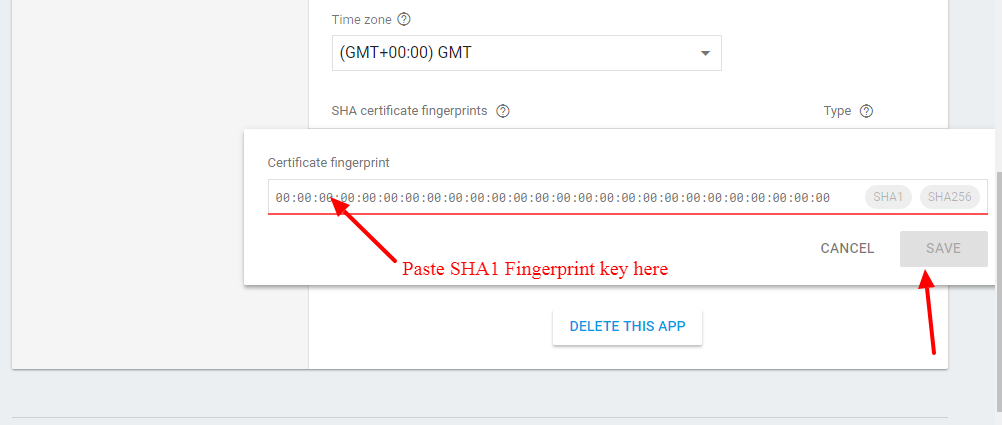Image resolution: width=1002 pixels, height=425 pixels.
Task: Select the SHA1 type chip
Action: pos(888,197)
